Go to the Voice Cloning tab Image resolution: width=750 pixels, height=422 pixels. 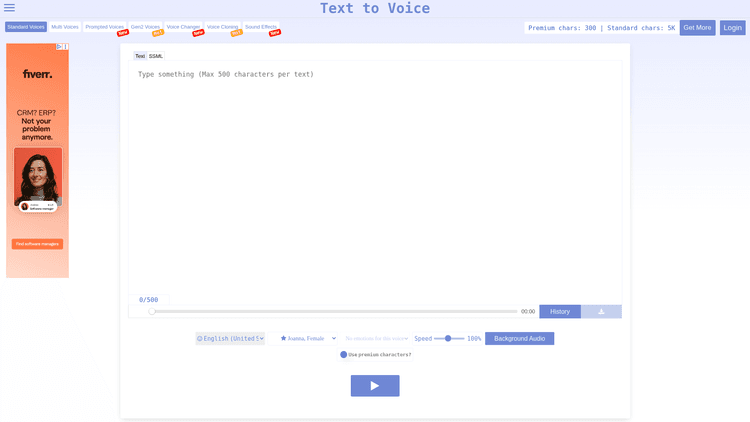pyautogui.click(x=222, y=27)
